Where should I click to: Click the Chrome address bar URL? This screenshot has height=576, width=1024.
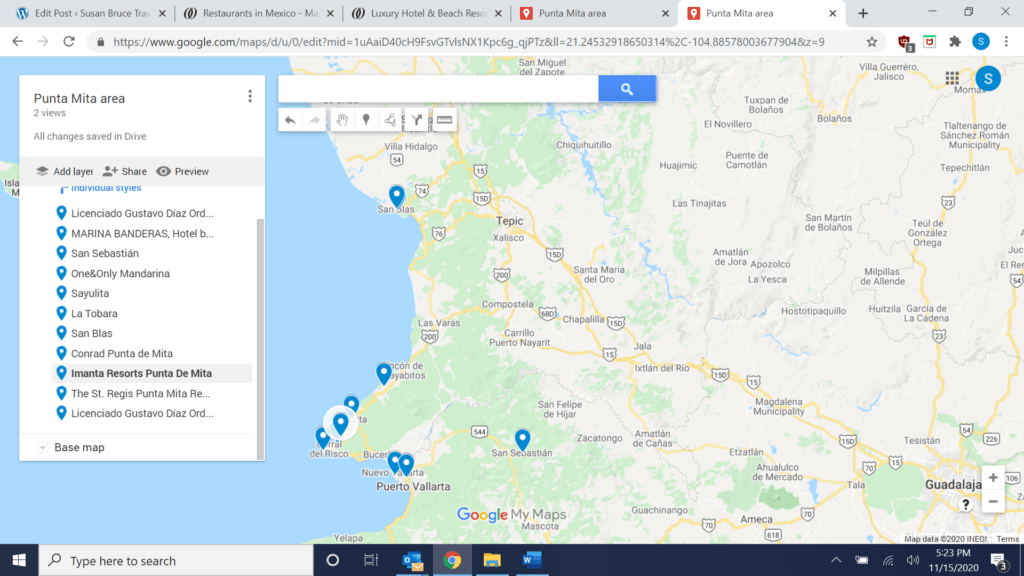[x=468, y=42]
